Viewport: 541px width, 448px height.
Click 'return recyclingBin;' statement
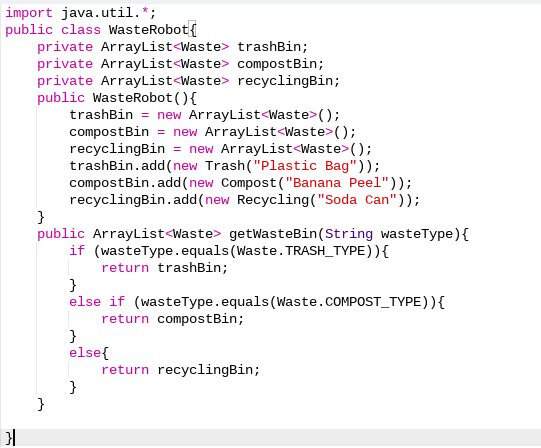[180, 370]
